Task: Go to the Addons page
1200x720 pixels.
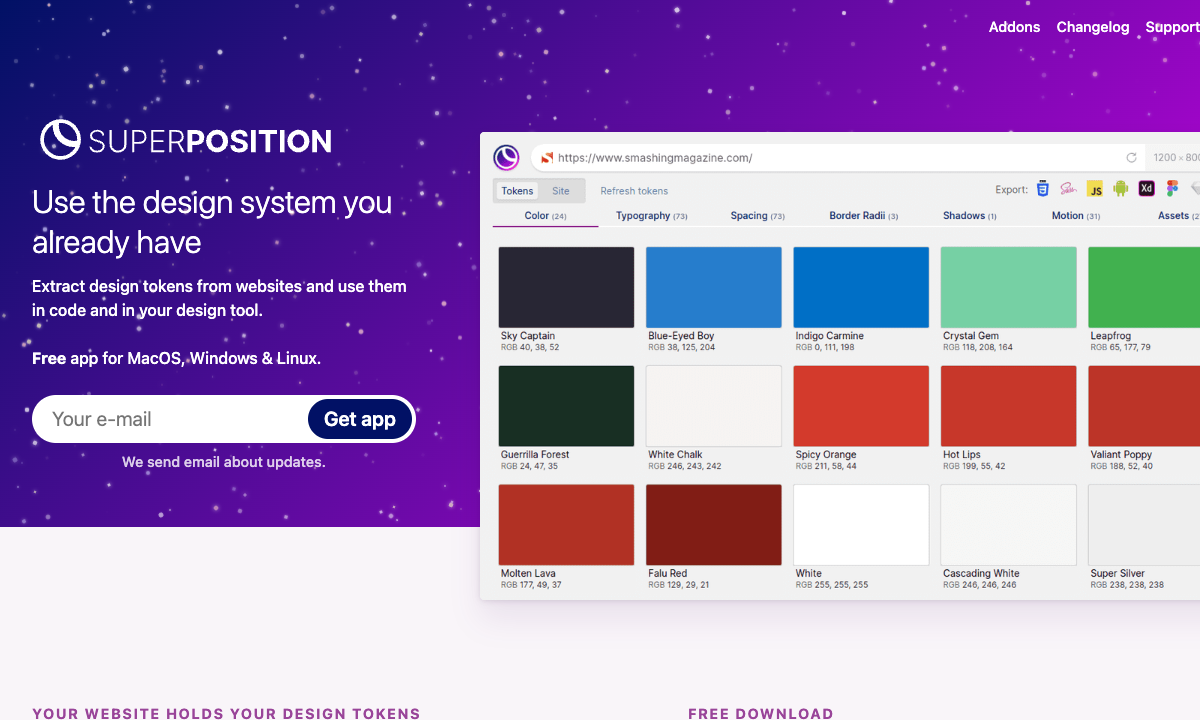Action: point(1014,27)
